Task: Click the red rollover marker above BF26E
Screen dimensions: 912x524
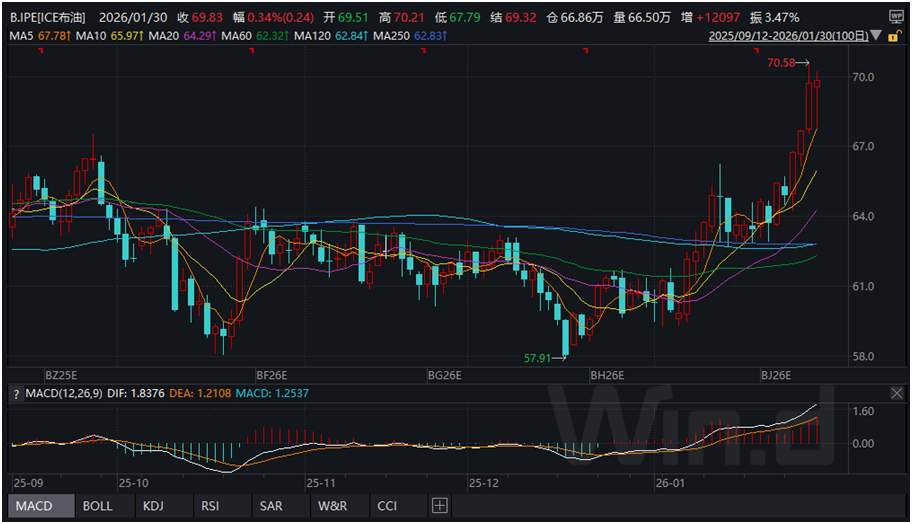Action: pos(252,52)
